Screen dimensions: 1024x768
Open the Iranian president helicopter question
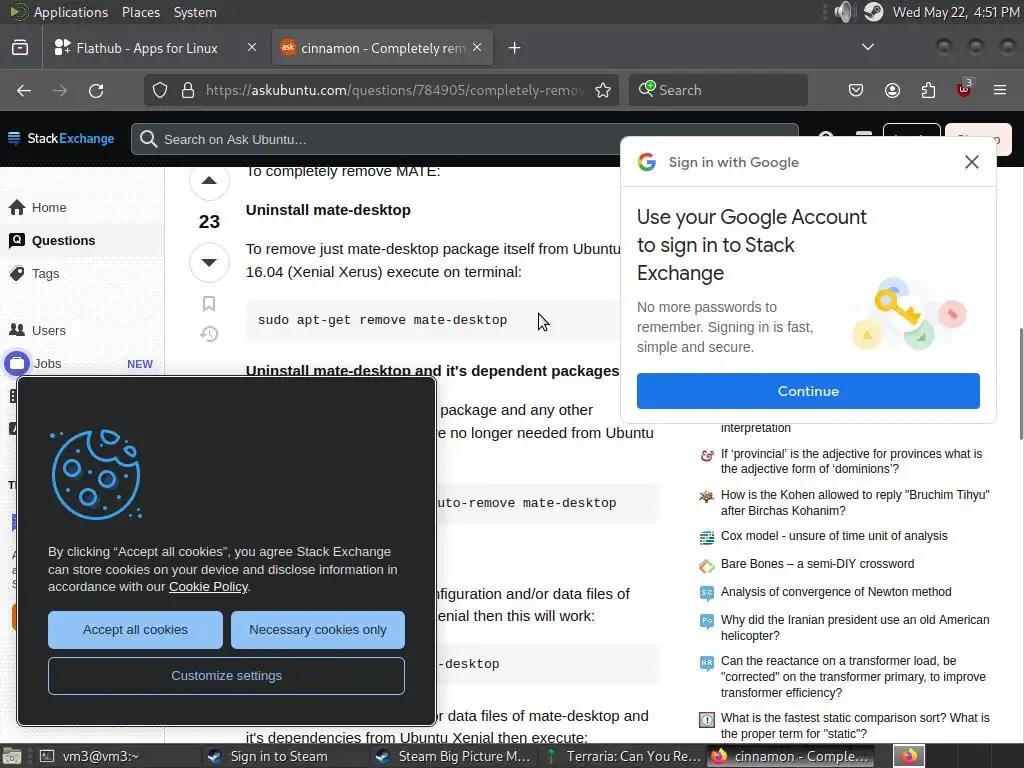click(x=855, y=628)
